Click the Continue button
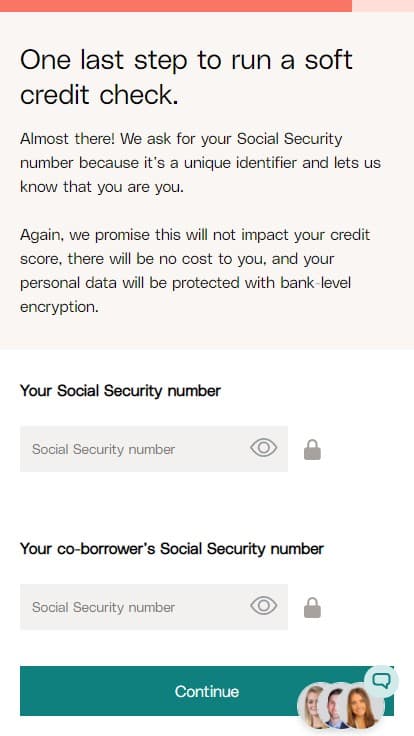414x736 pixels. pyautogui.click(x=207, y=691)
